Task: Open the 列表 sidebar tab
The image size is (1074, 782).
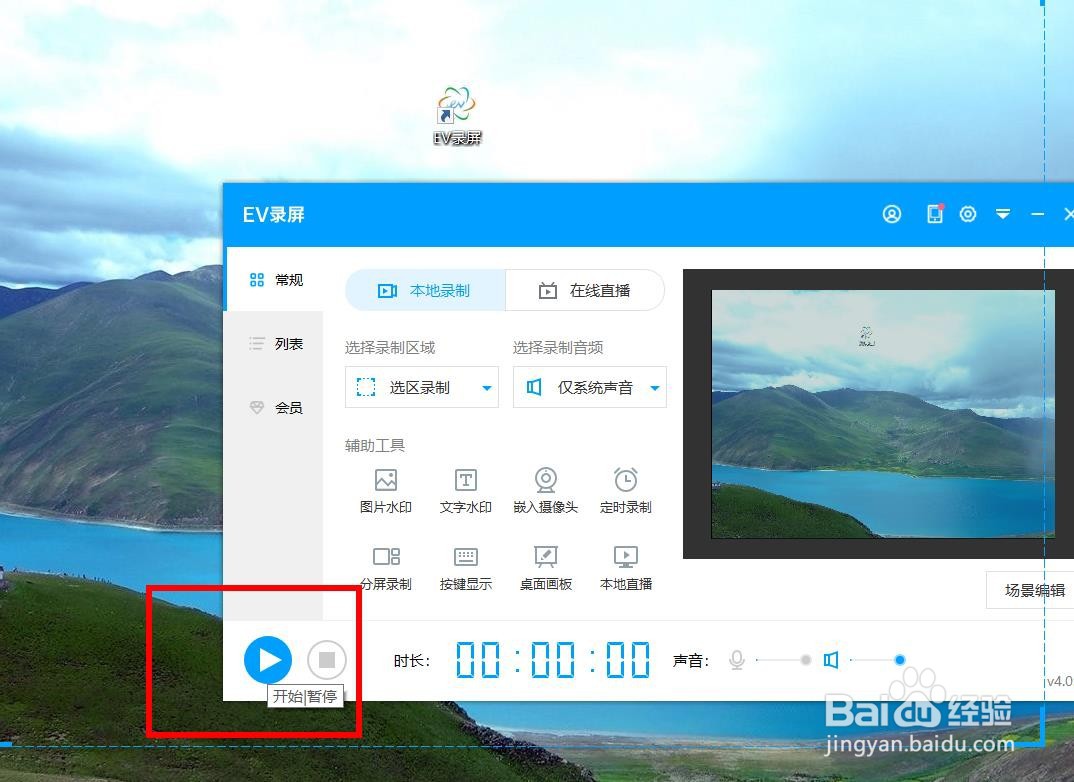Action: [275, 343]
